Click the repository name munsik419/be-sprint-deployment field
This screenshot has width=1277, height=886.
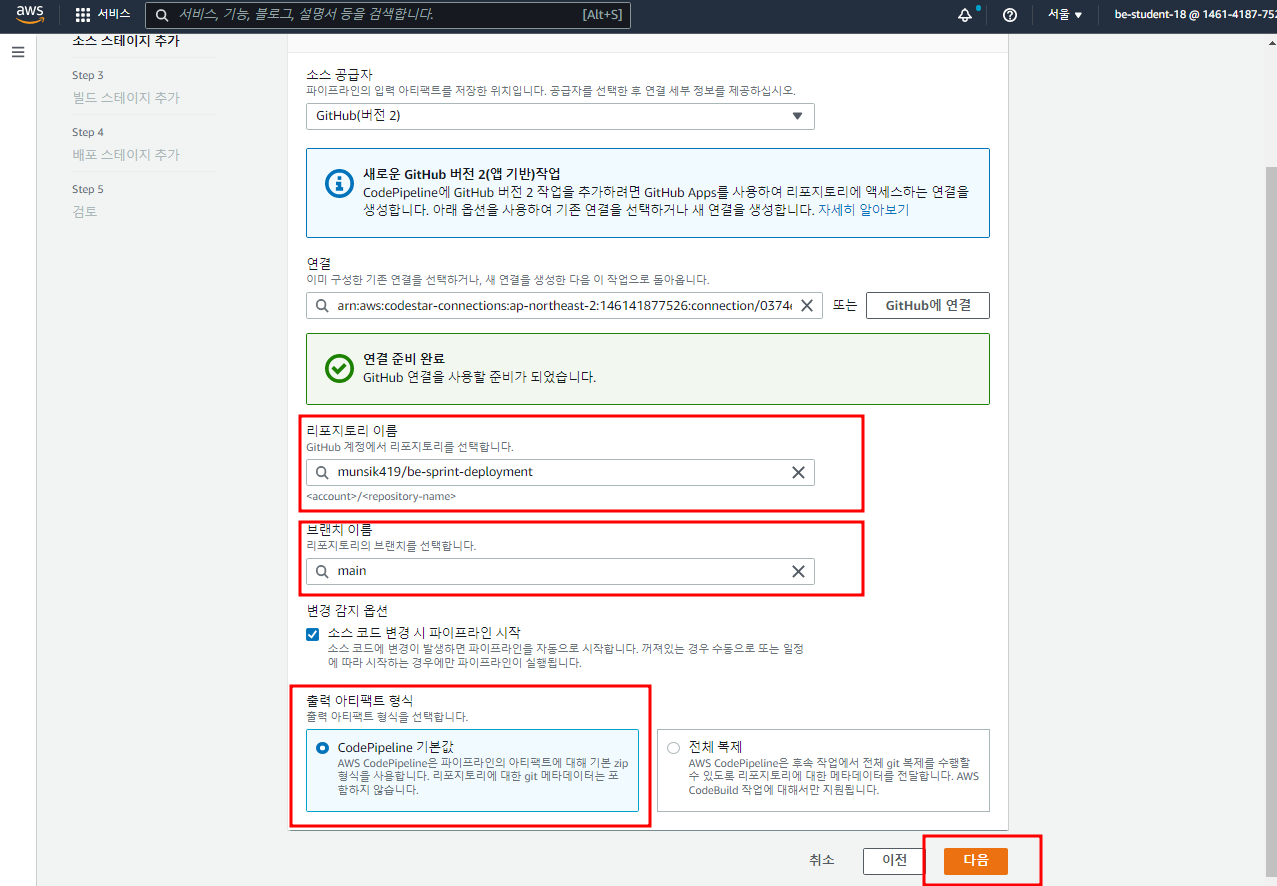click(x=560, y=472)
